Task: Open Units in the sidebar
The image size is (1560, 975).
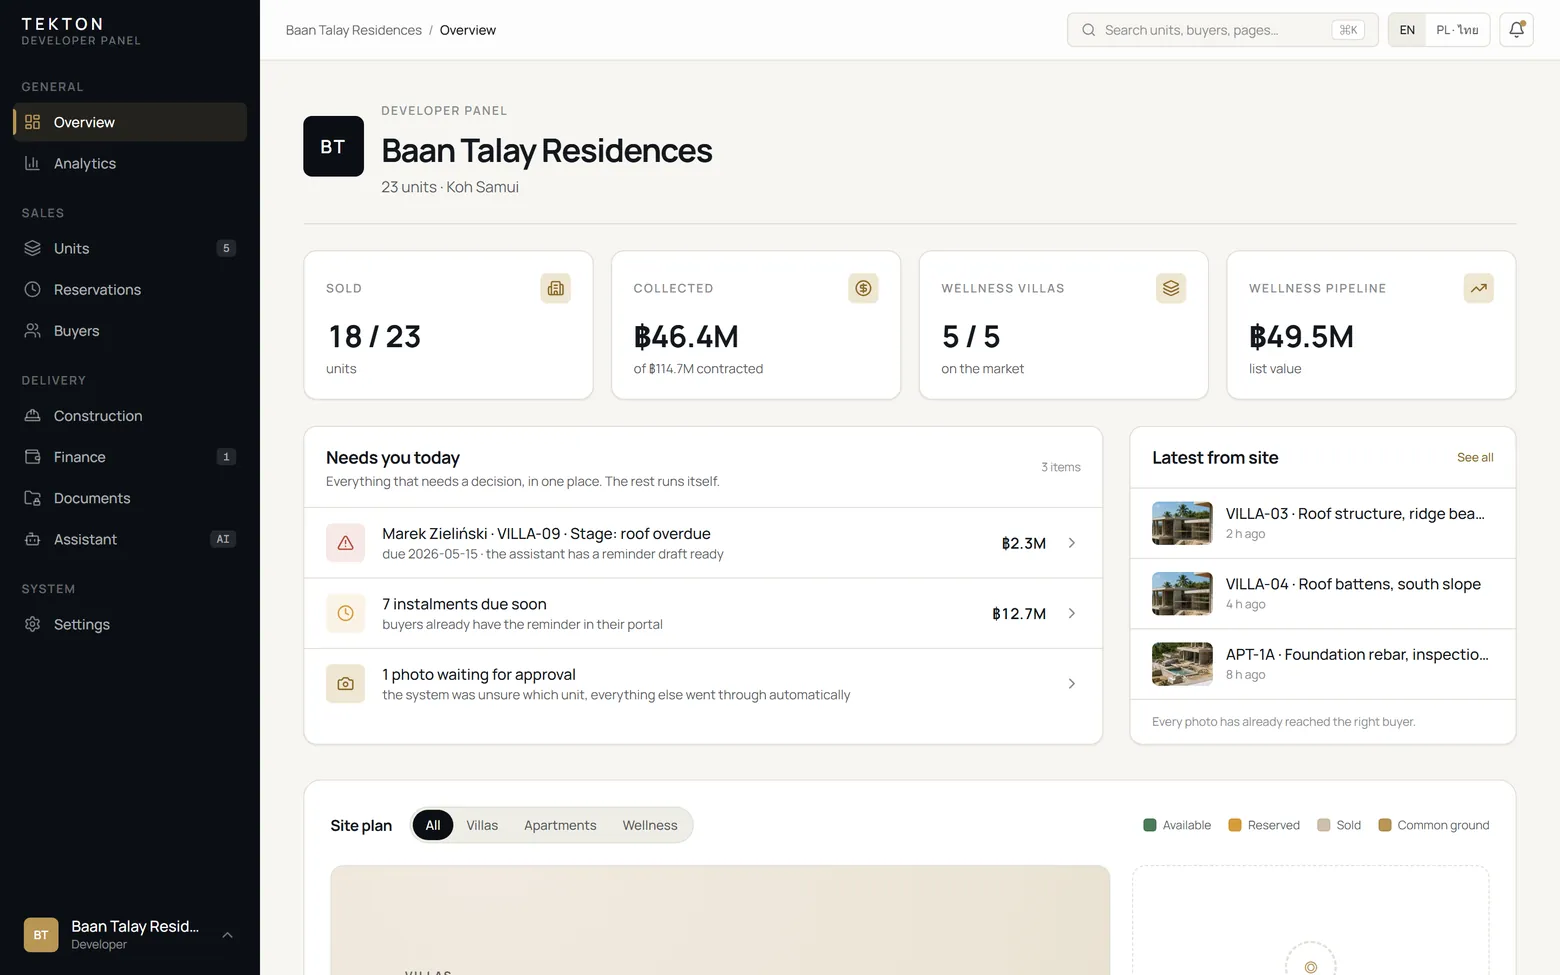Action: (x=130, y=248)
